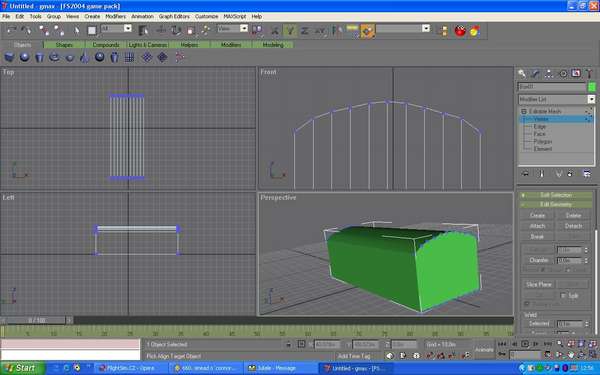Viewport: 600px width, 375px height.
Task: Click the Break button
Action: tap(537, 236)
